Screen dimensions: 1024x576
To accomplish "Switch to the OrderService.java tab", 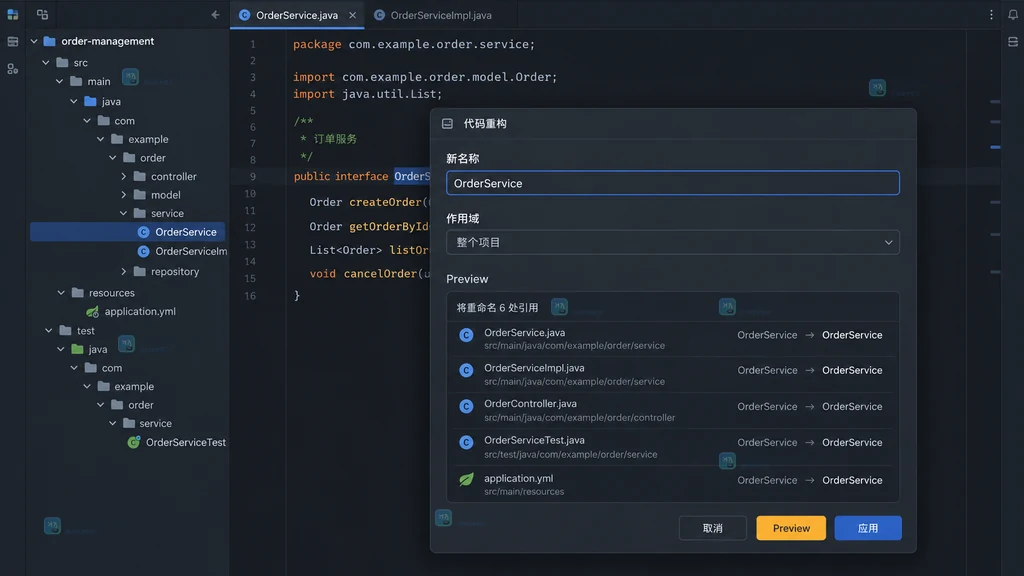I will (297, 15).
